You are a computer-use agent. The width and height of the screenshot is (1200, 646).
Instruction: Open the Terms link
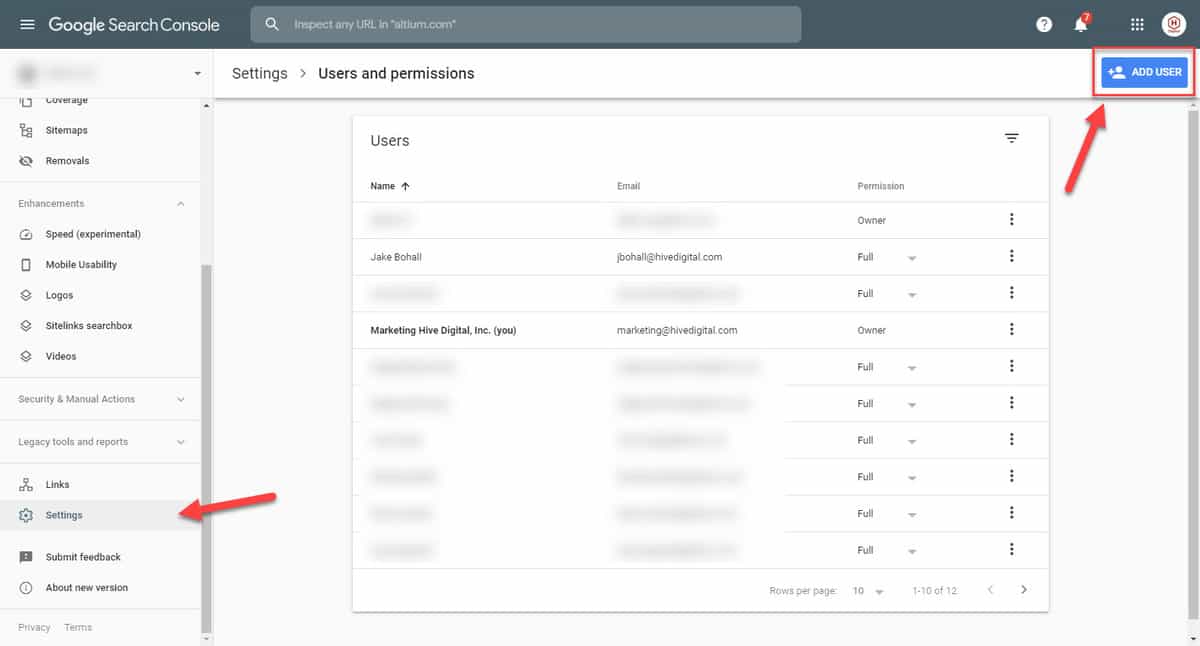coord(78,627)
